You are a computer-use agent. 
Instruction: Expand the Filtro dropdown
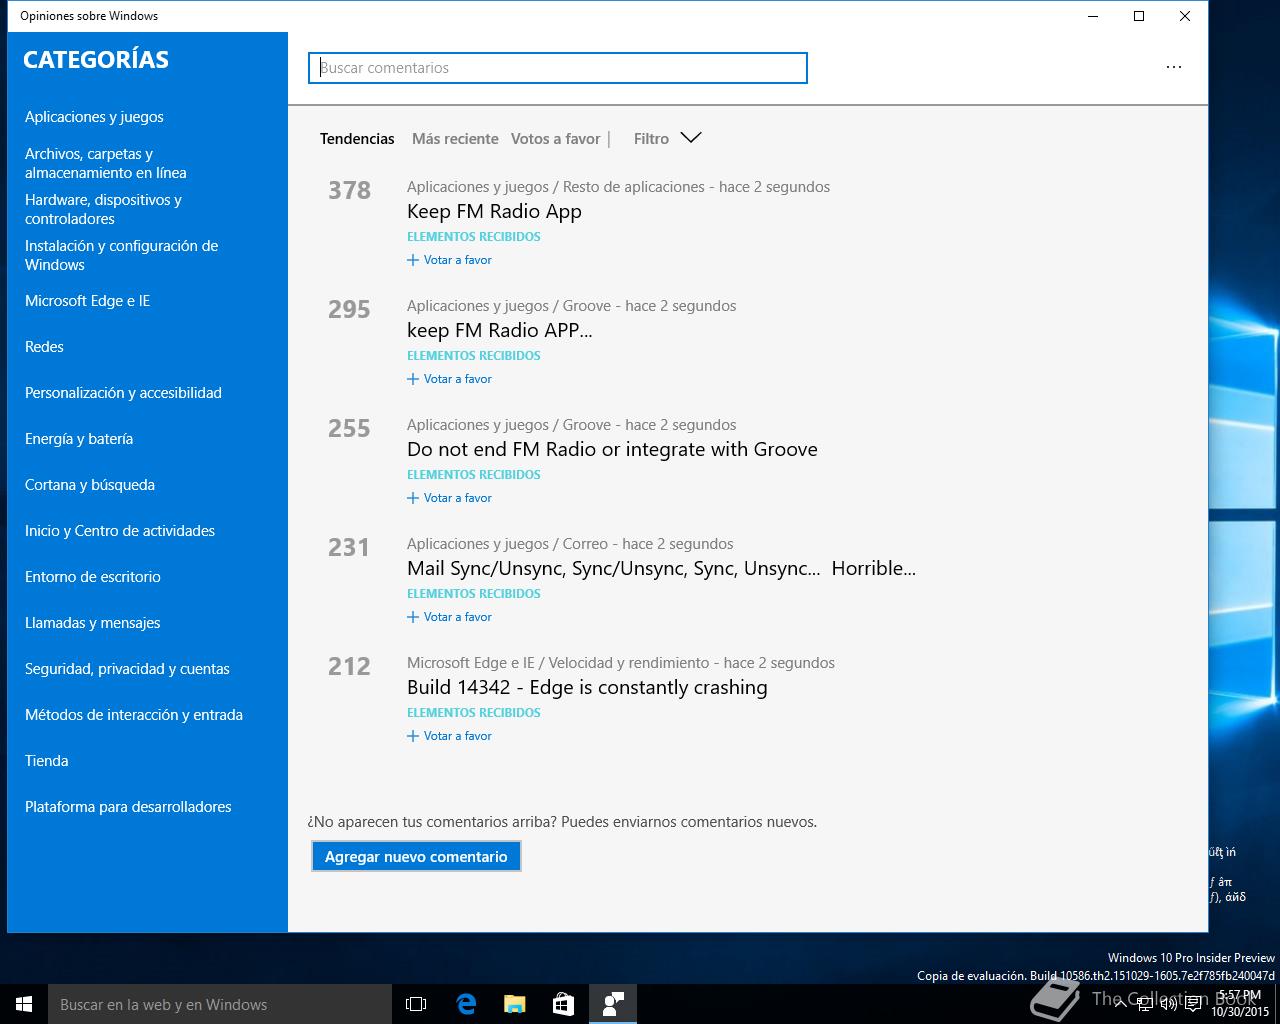tap(668, 138)
